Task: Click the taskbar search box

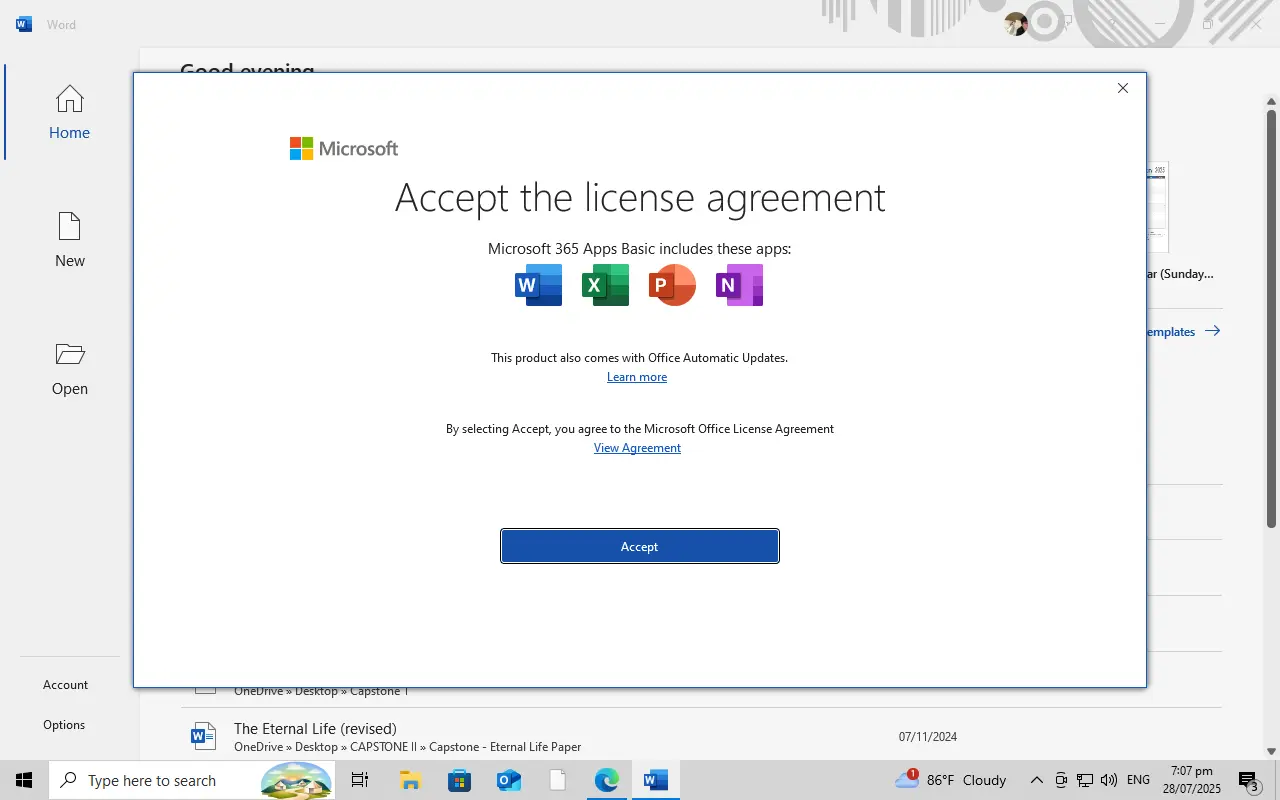Action: (192, 780)
